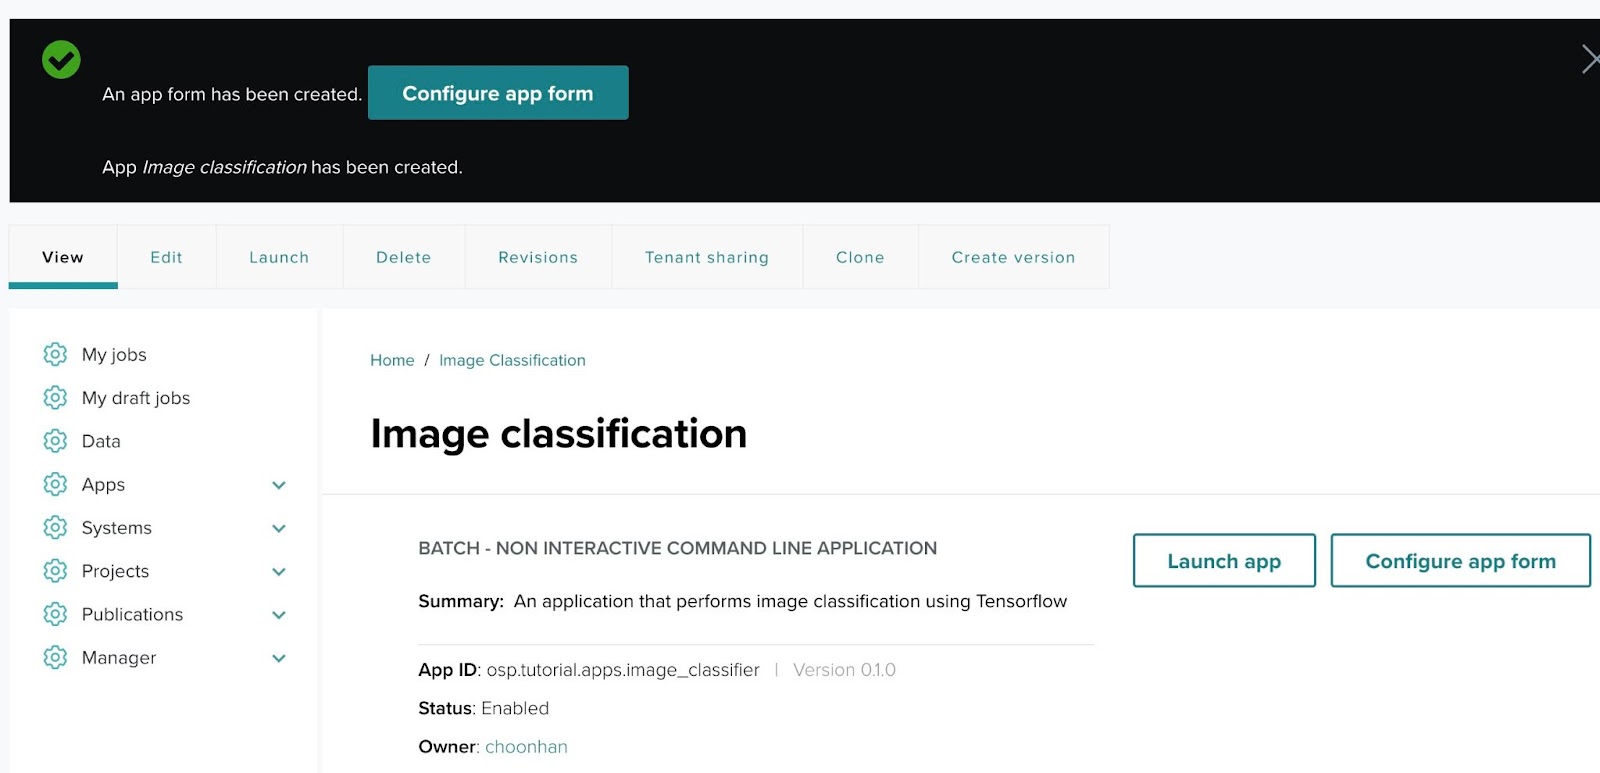Click the gear icon next to Data
This screenshot has width=1600, height=773.
click(x=55, y=441)
